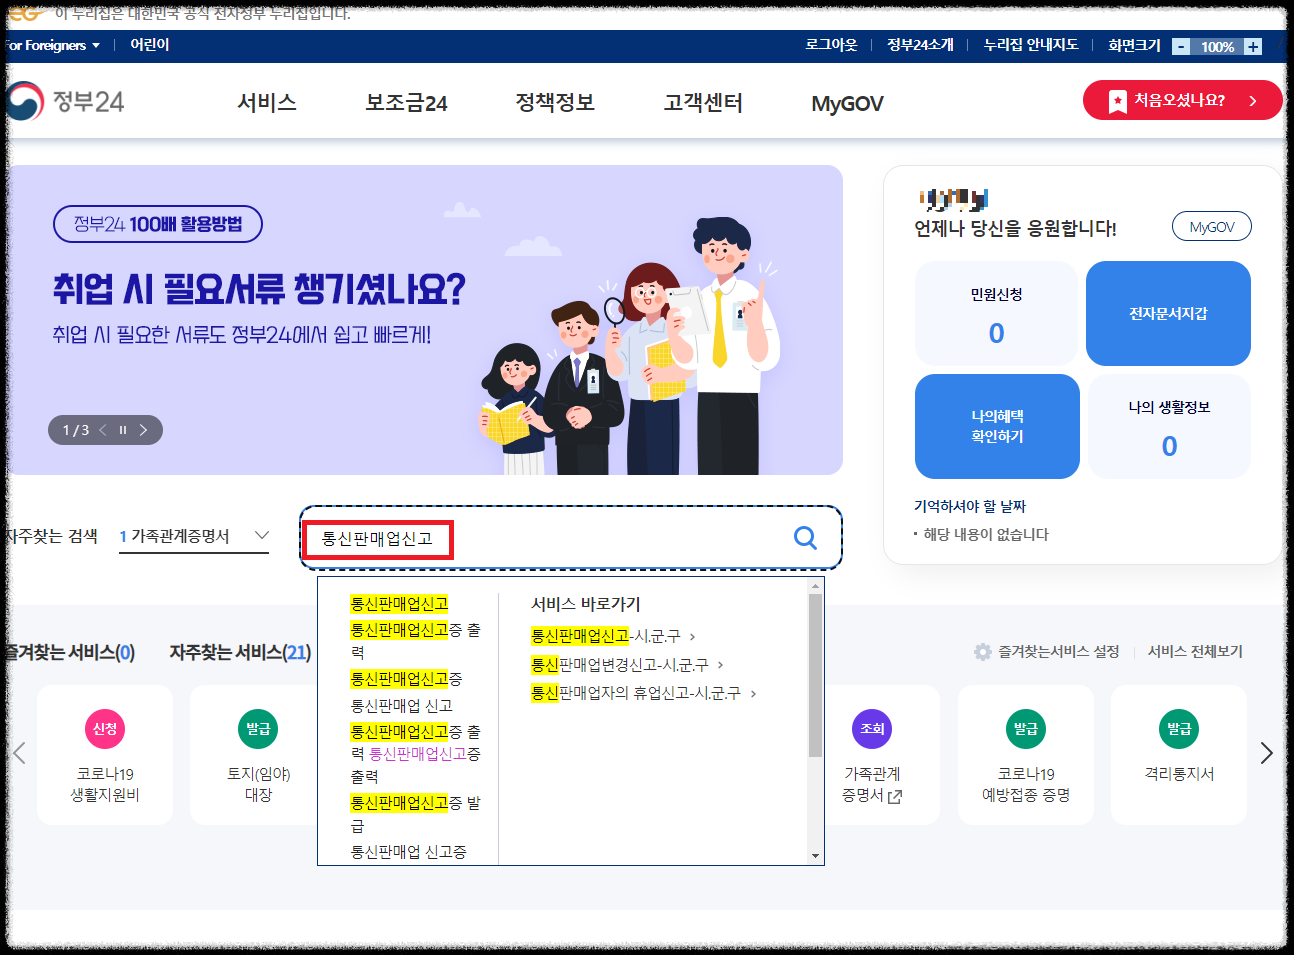The image size is (1294, 955).
Task: Click the bookmark icon in 처음오셨나요 button
Action: [x=1117, y=101]
